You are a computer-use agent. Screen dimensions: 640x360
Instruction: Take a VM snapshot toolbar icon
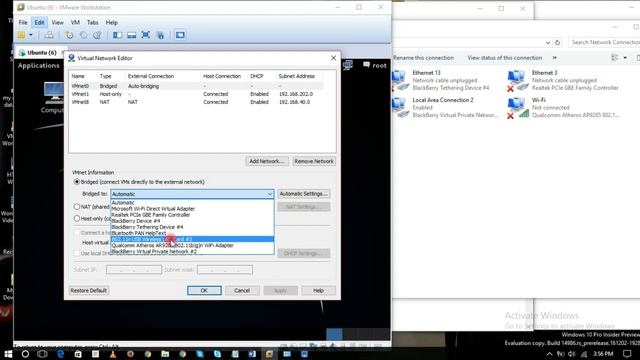69,35
